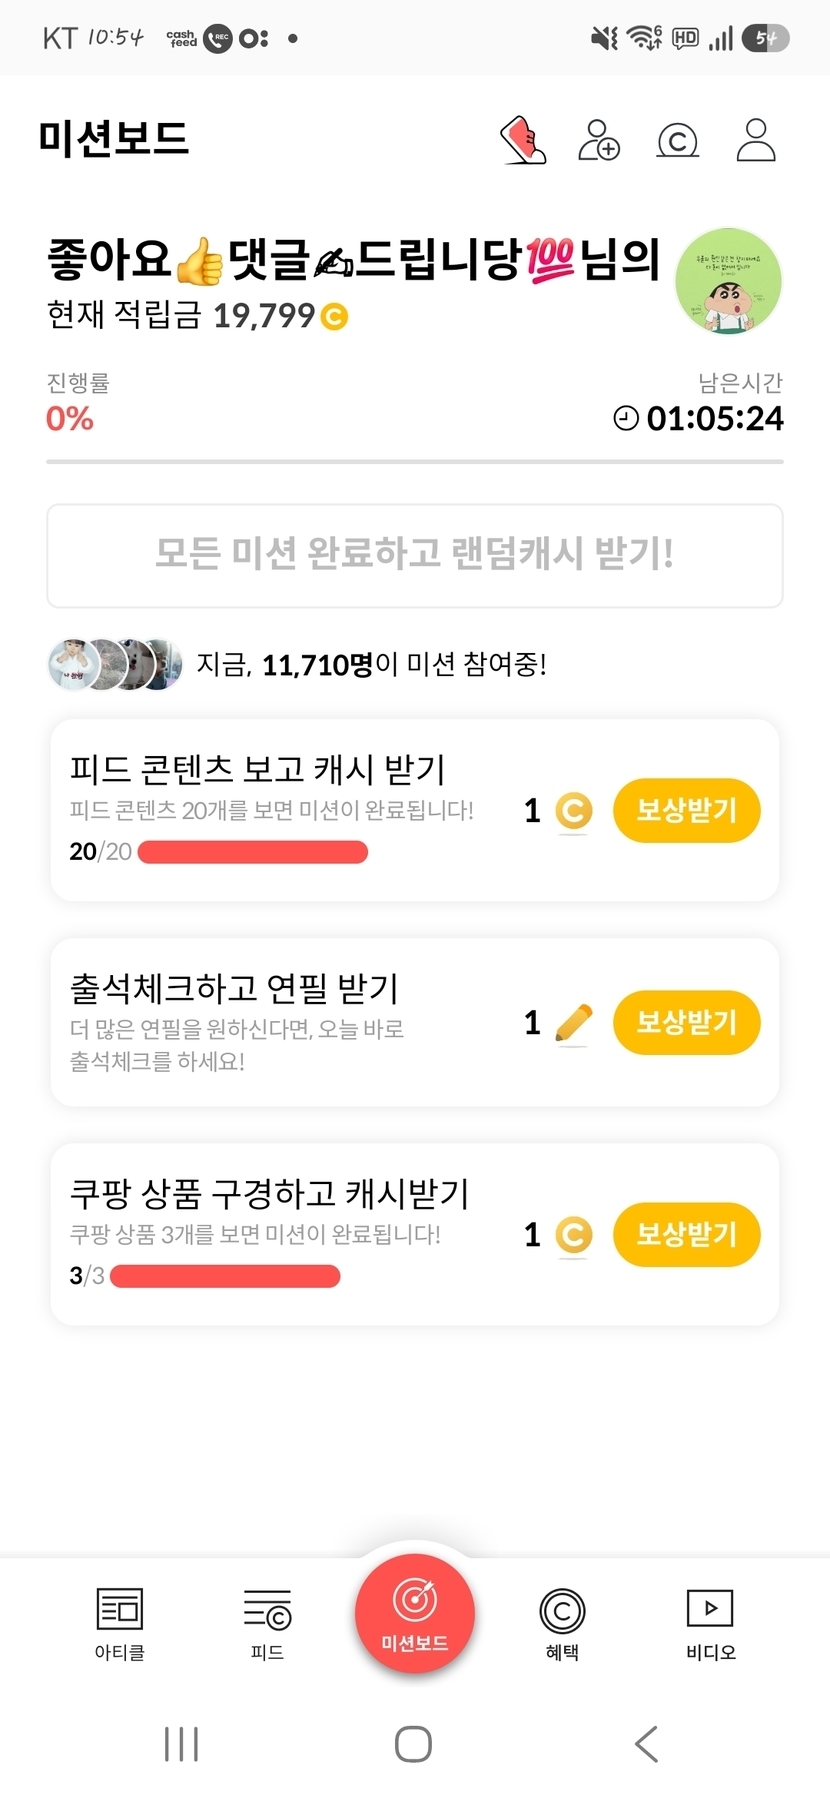Tap the 20/20 feed progress bar
This screenshot has height=1798, width=830.
click(253, 852)
